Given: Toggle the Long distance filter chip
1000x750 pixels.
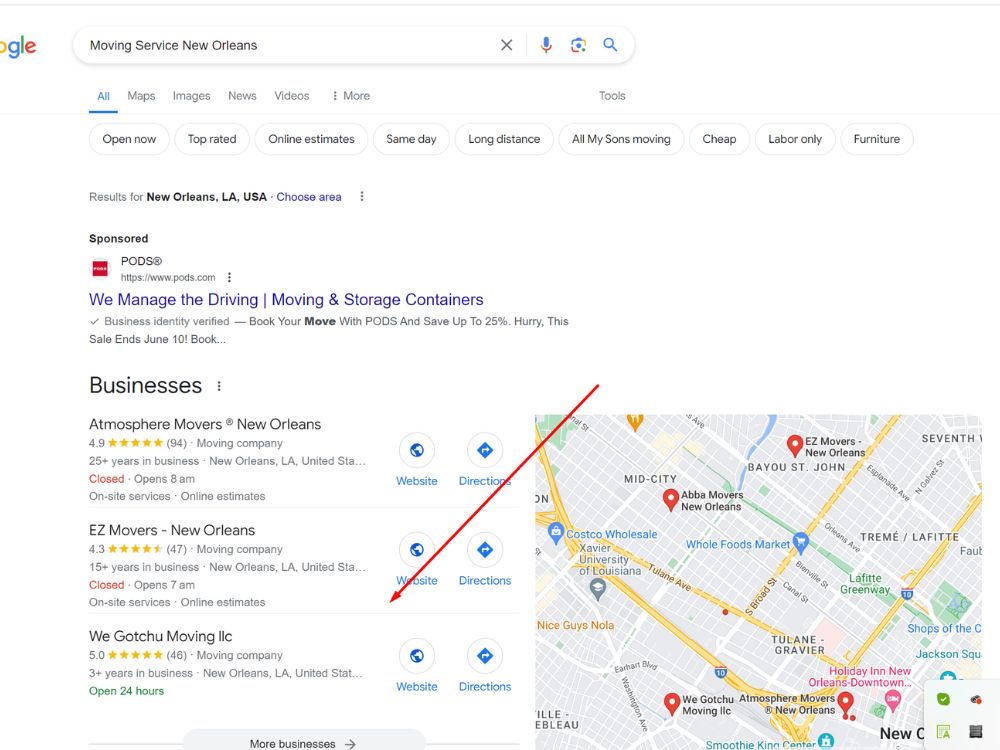Looking at the screenshot, I should [x=504, y=139].
